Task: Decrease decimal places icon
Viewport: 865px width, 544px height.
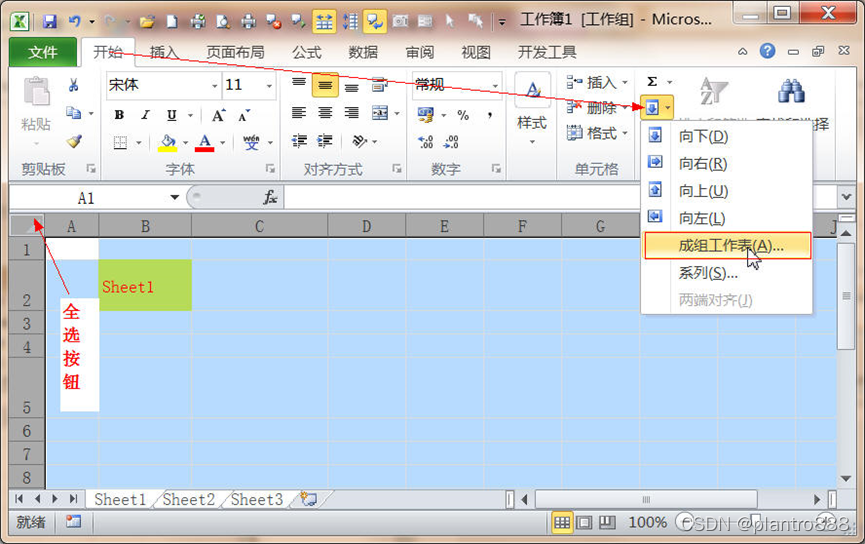Action: tap(451, 142)
